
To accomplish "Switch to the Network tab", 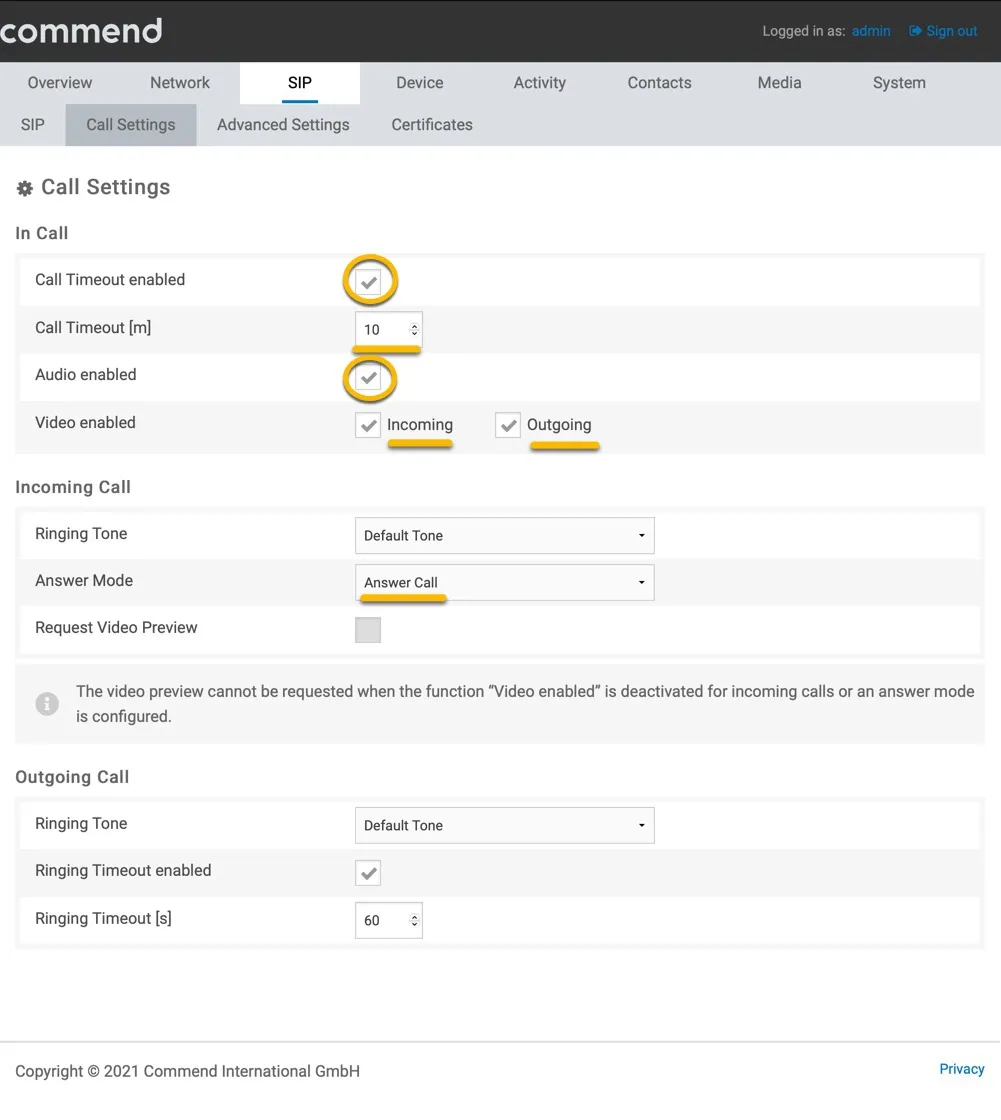I will click(180, 83).
